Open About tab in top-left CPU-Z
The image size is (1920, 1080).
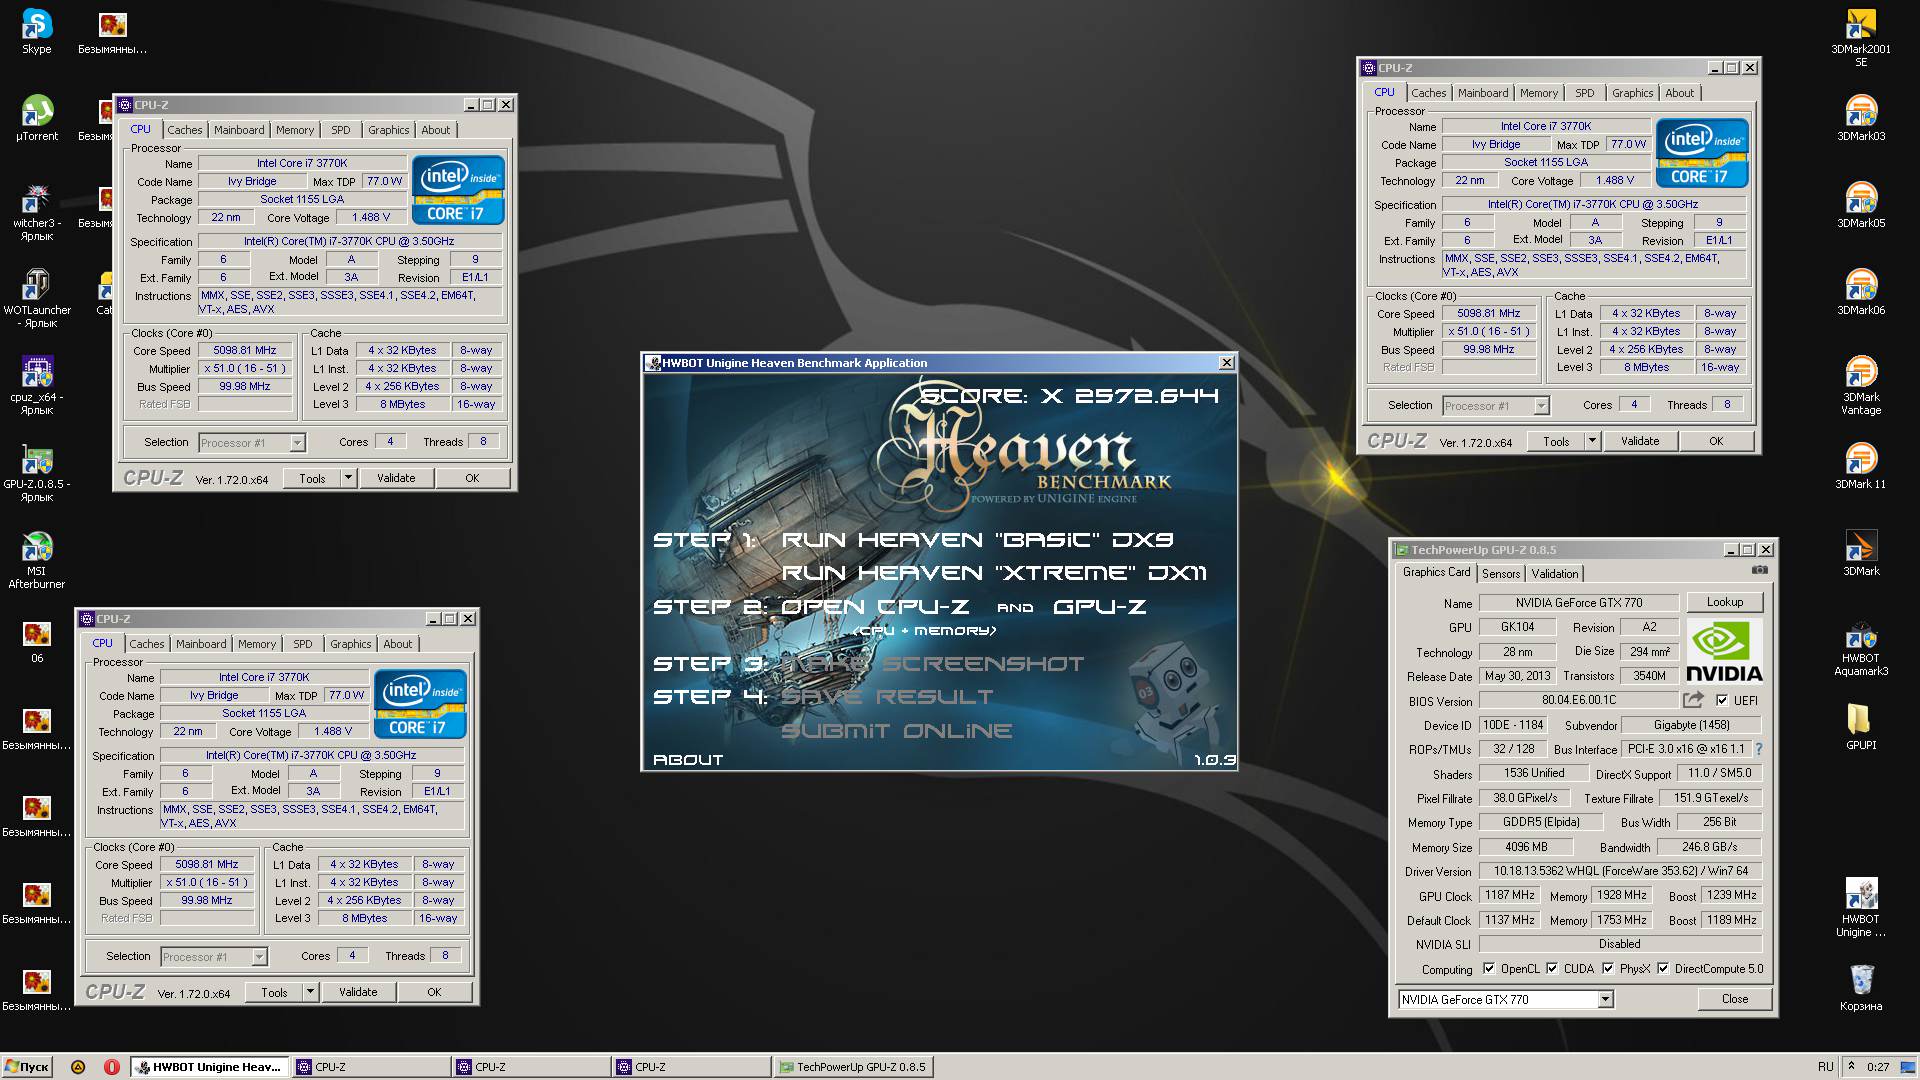point(436,130)
